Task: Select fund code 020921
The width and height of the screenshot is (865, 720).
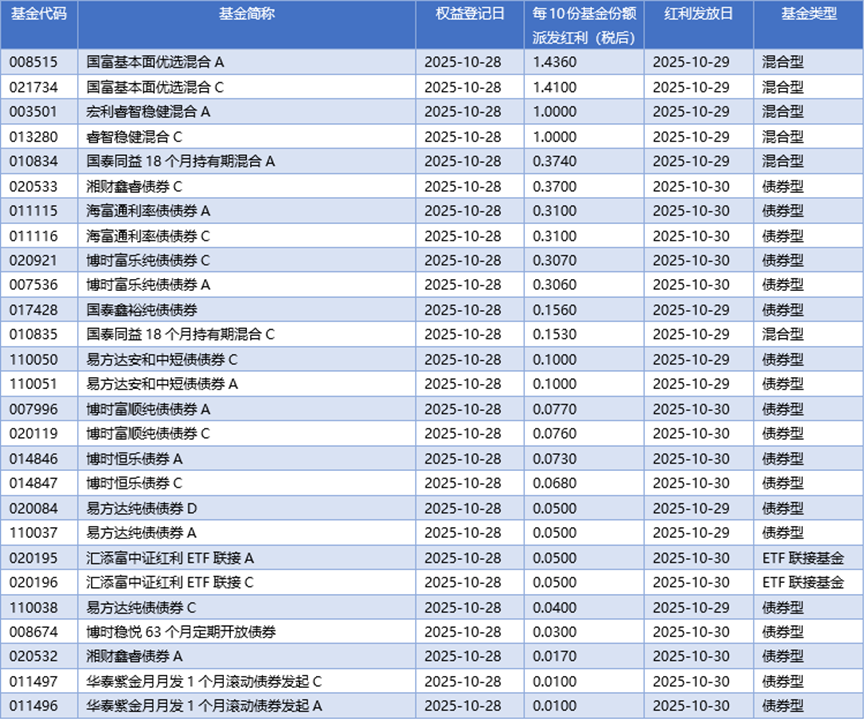Action: (33, 260)
